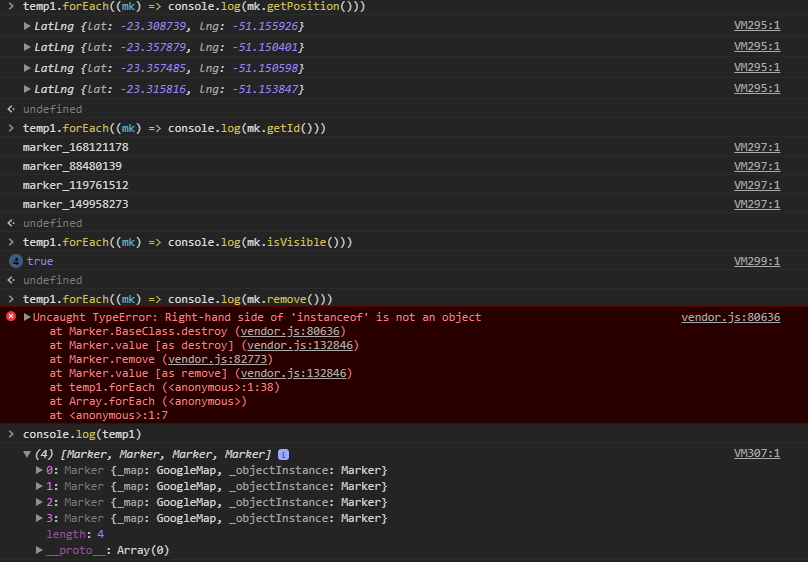This screenshot has height=562, width=808.
Task: Open VM297:1 link beside marker_119761512
Action: pos(756,185)
